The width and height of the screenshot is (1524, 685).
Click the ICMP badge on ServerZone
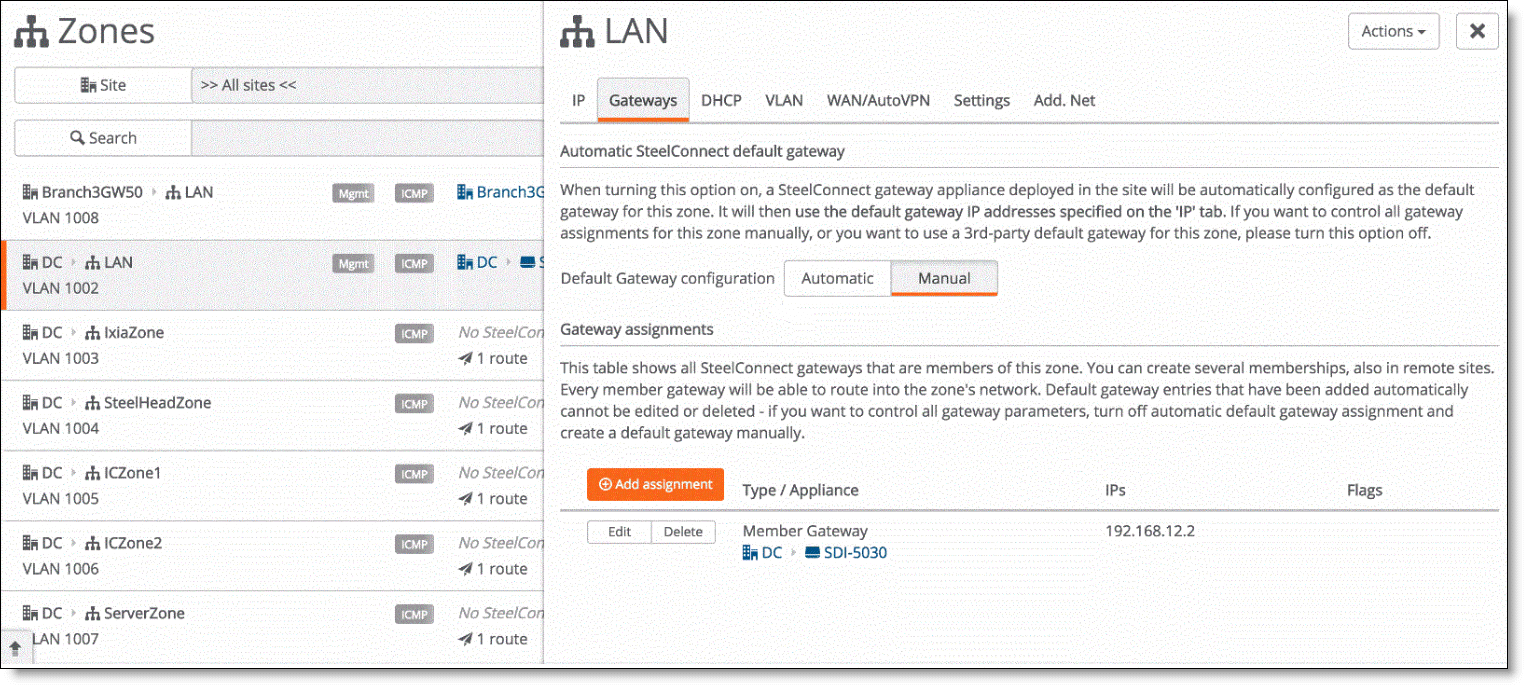click(415, 613)
